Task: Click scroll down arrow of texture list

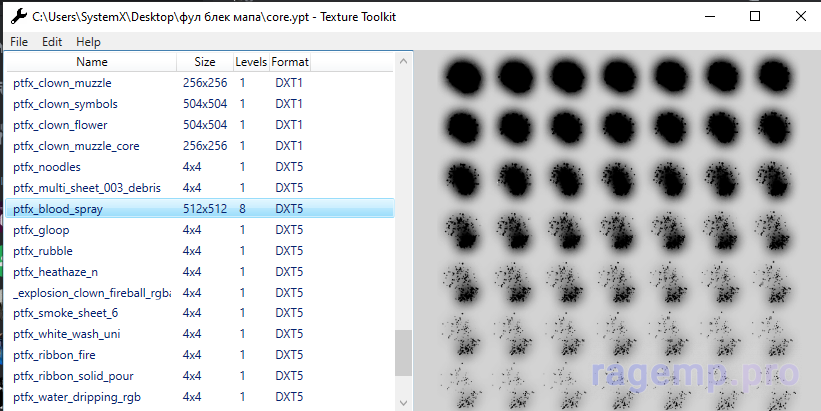Action: tap(404, 401)
